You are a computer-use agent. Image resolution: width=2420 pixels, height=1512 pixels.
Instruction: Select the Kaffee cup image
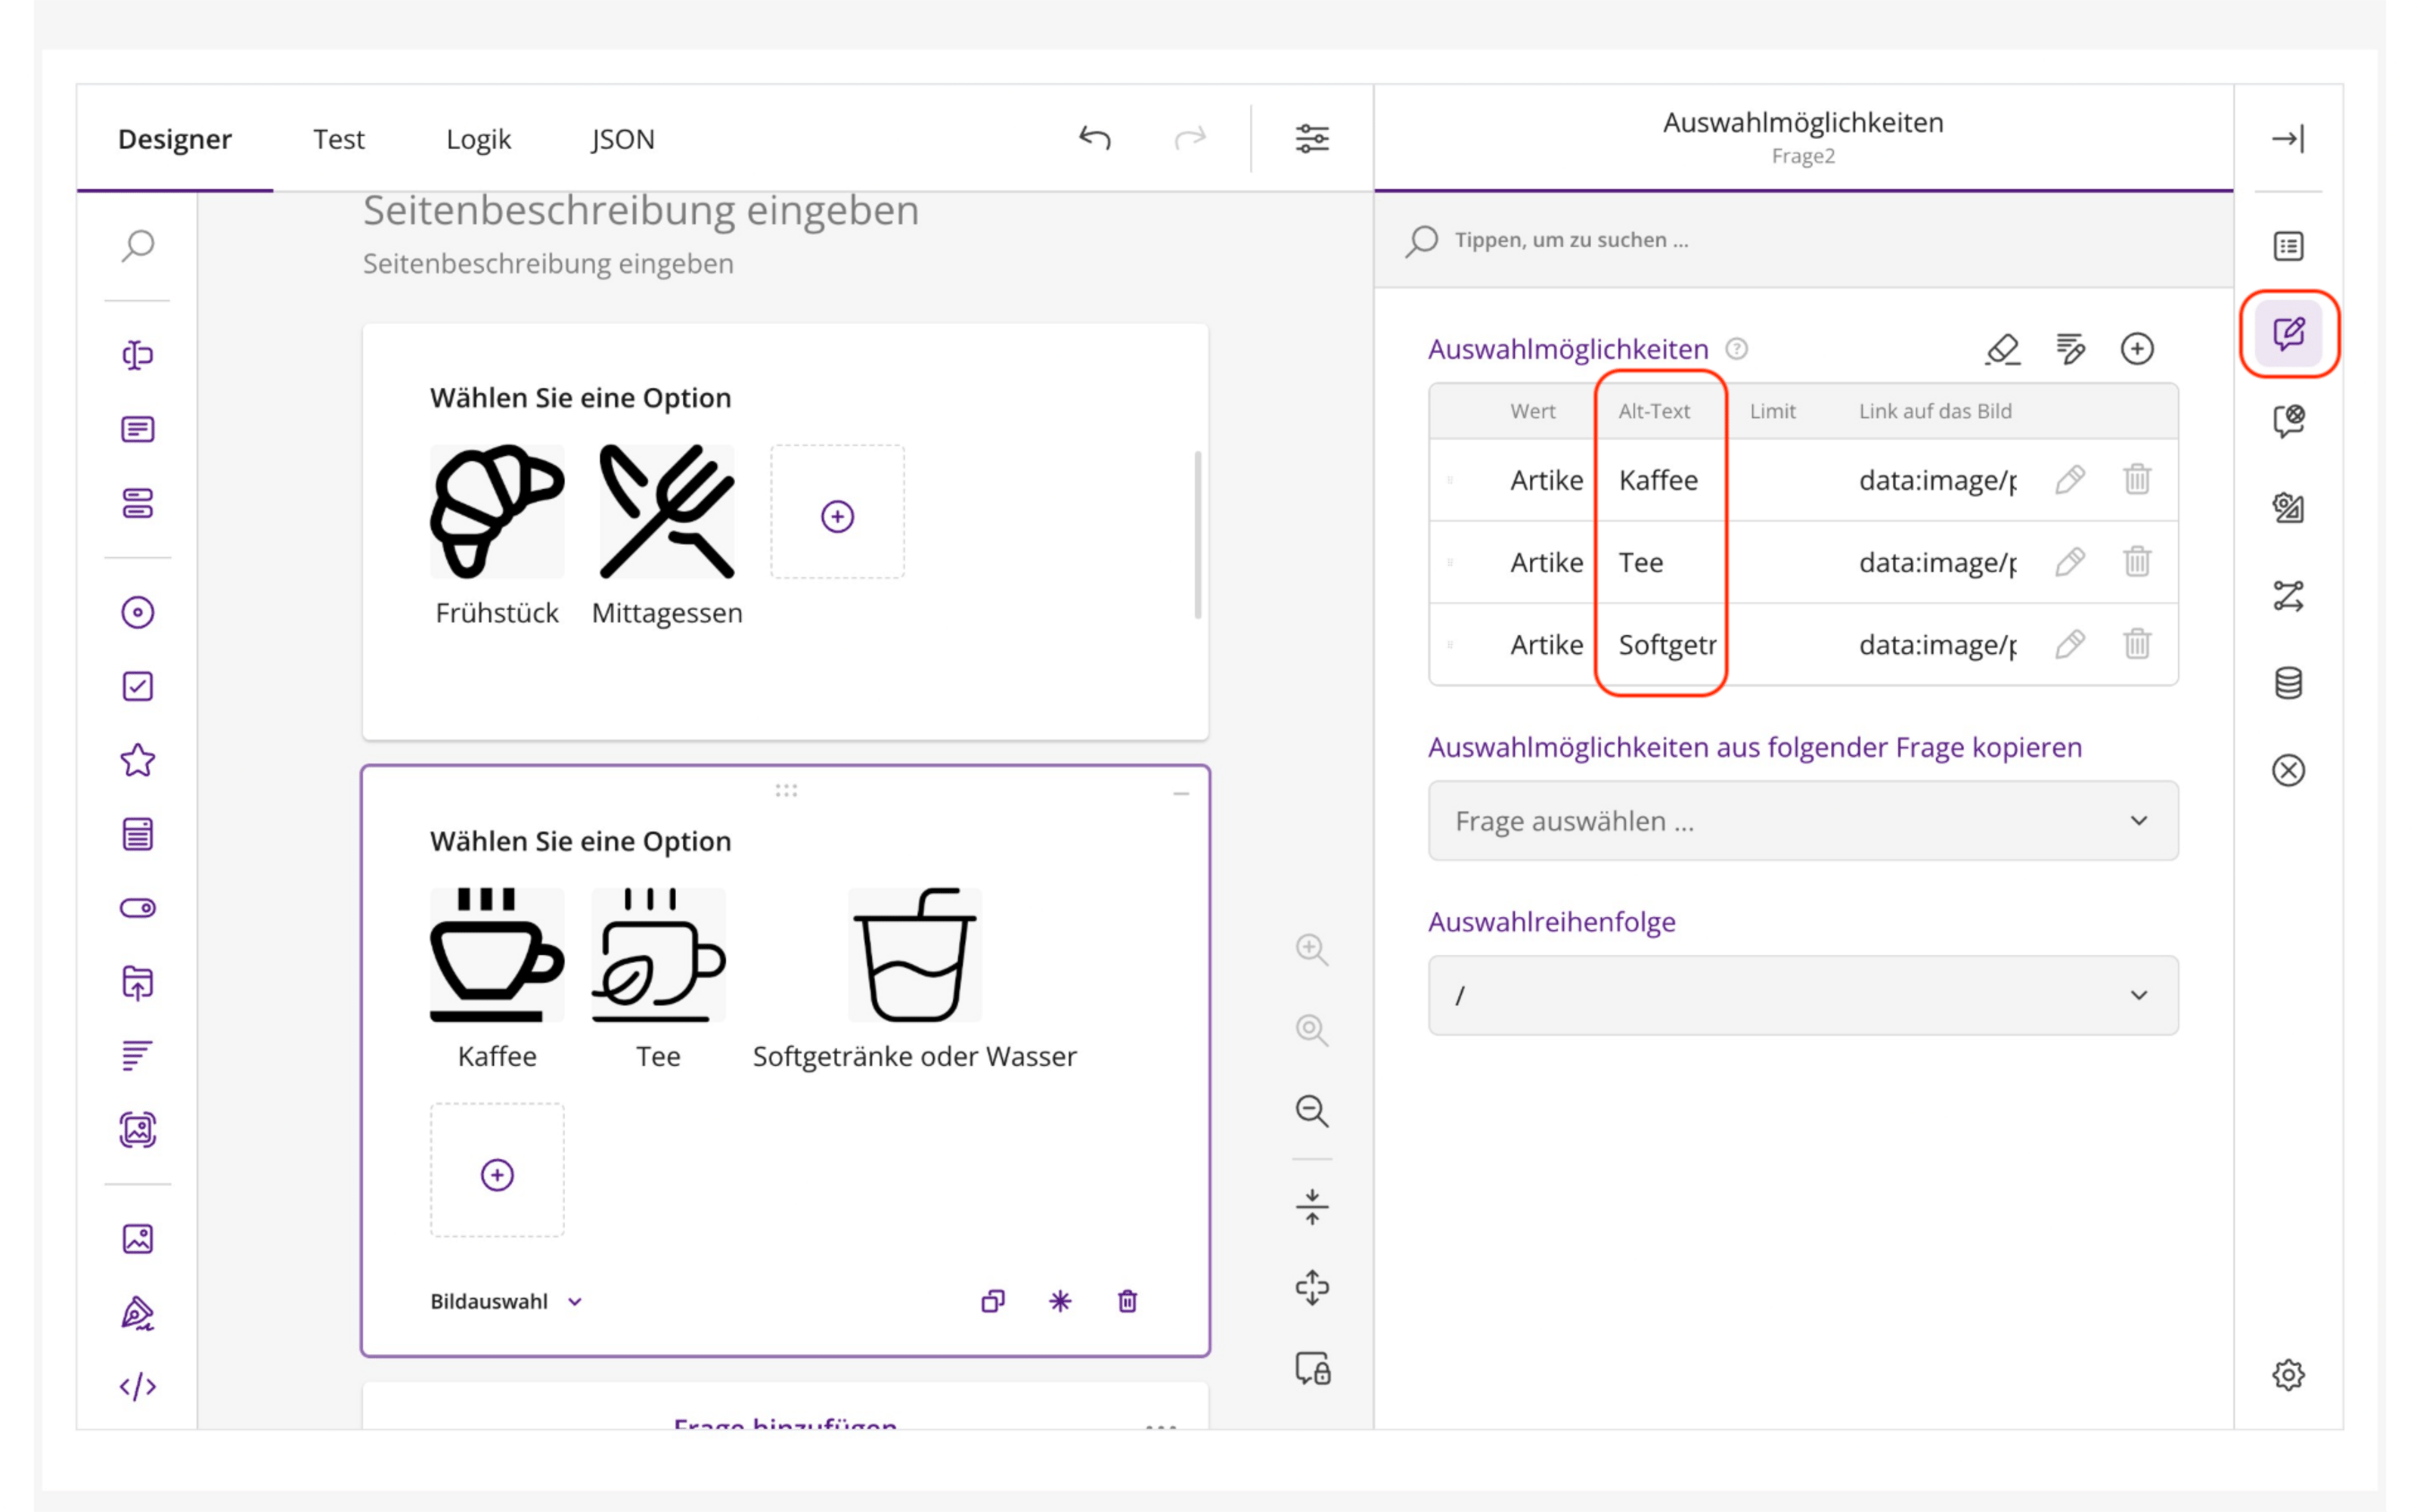pos(497,955)
